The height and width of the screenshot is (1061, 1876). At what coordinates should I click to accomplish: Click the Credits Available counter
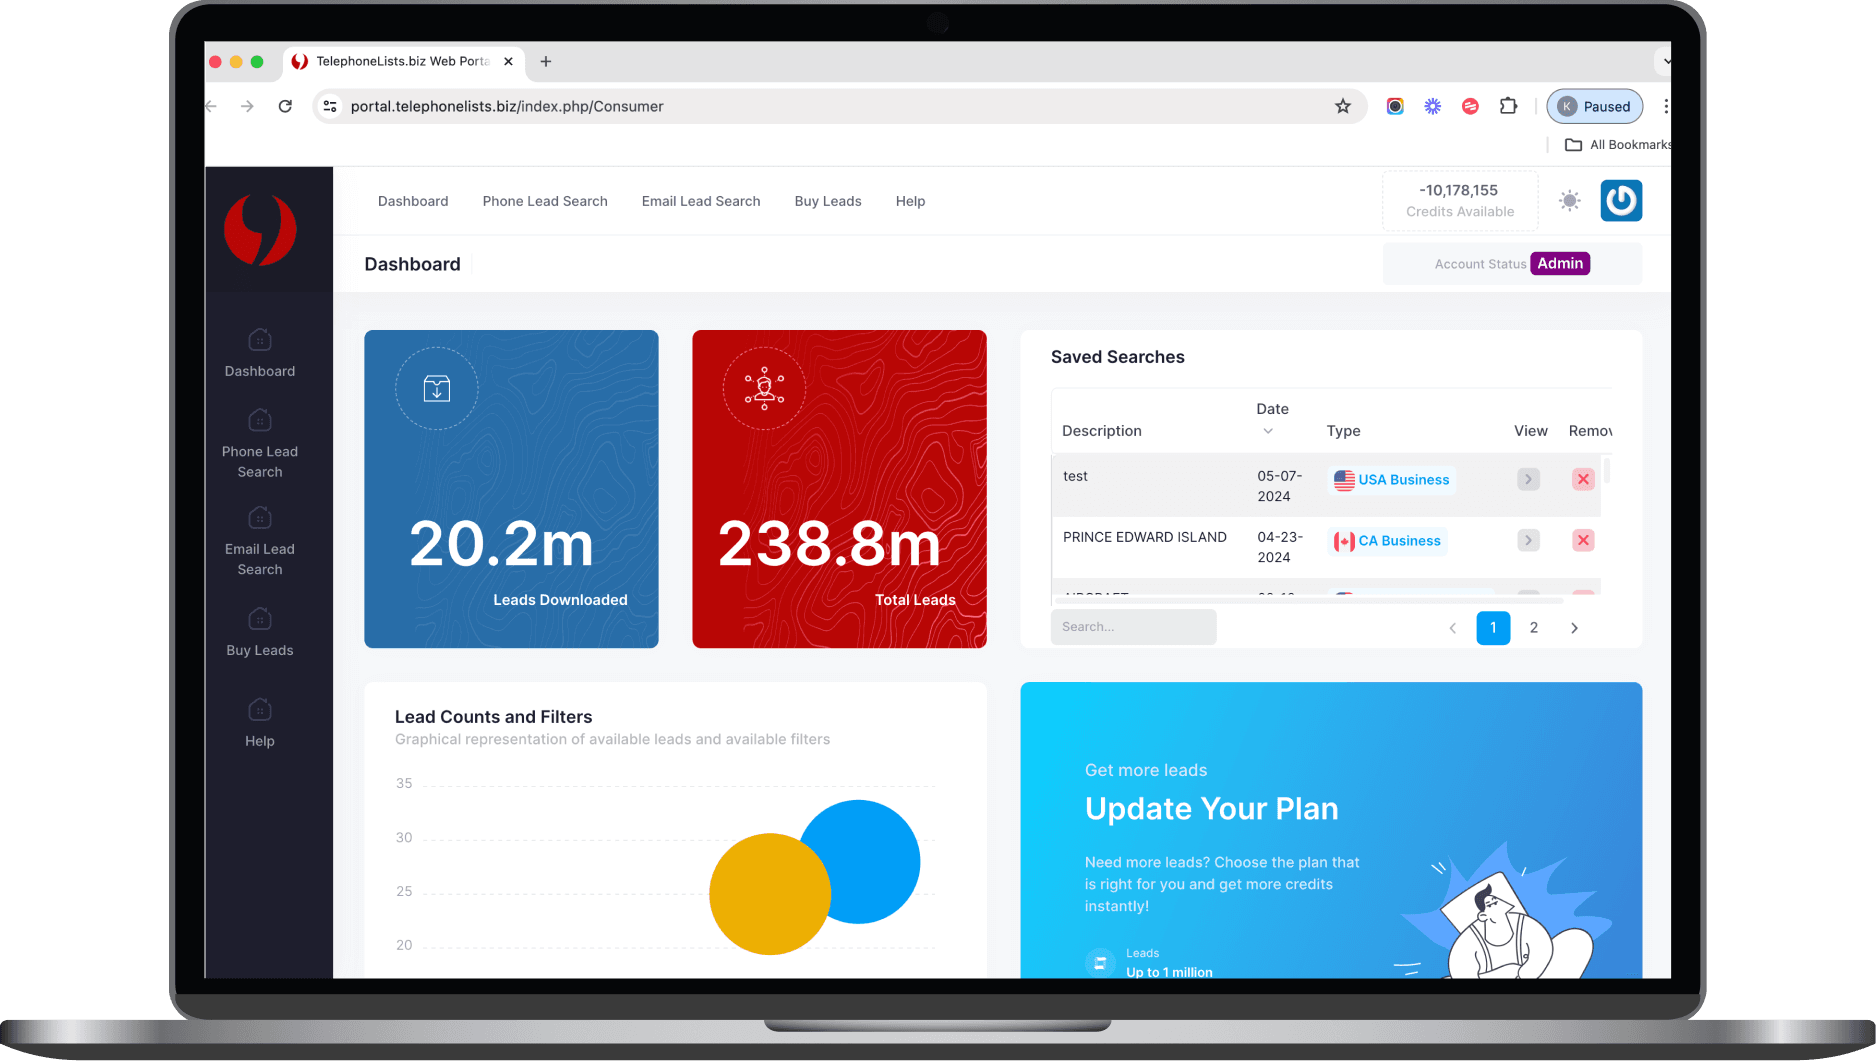(1460, 200)
